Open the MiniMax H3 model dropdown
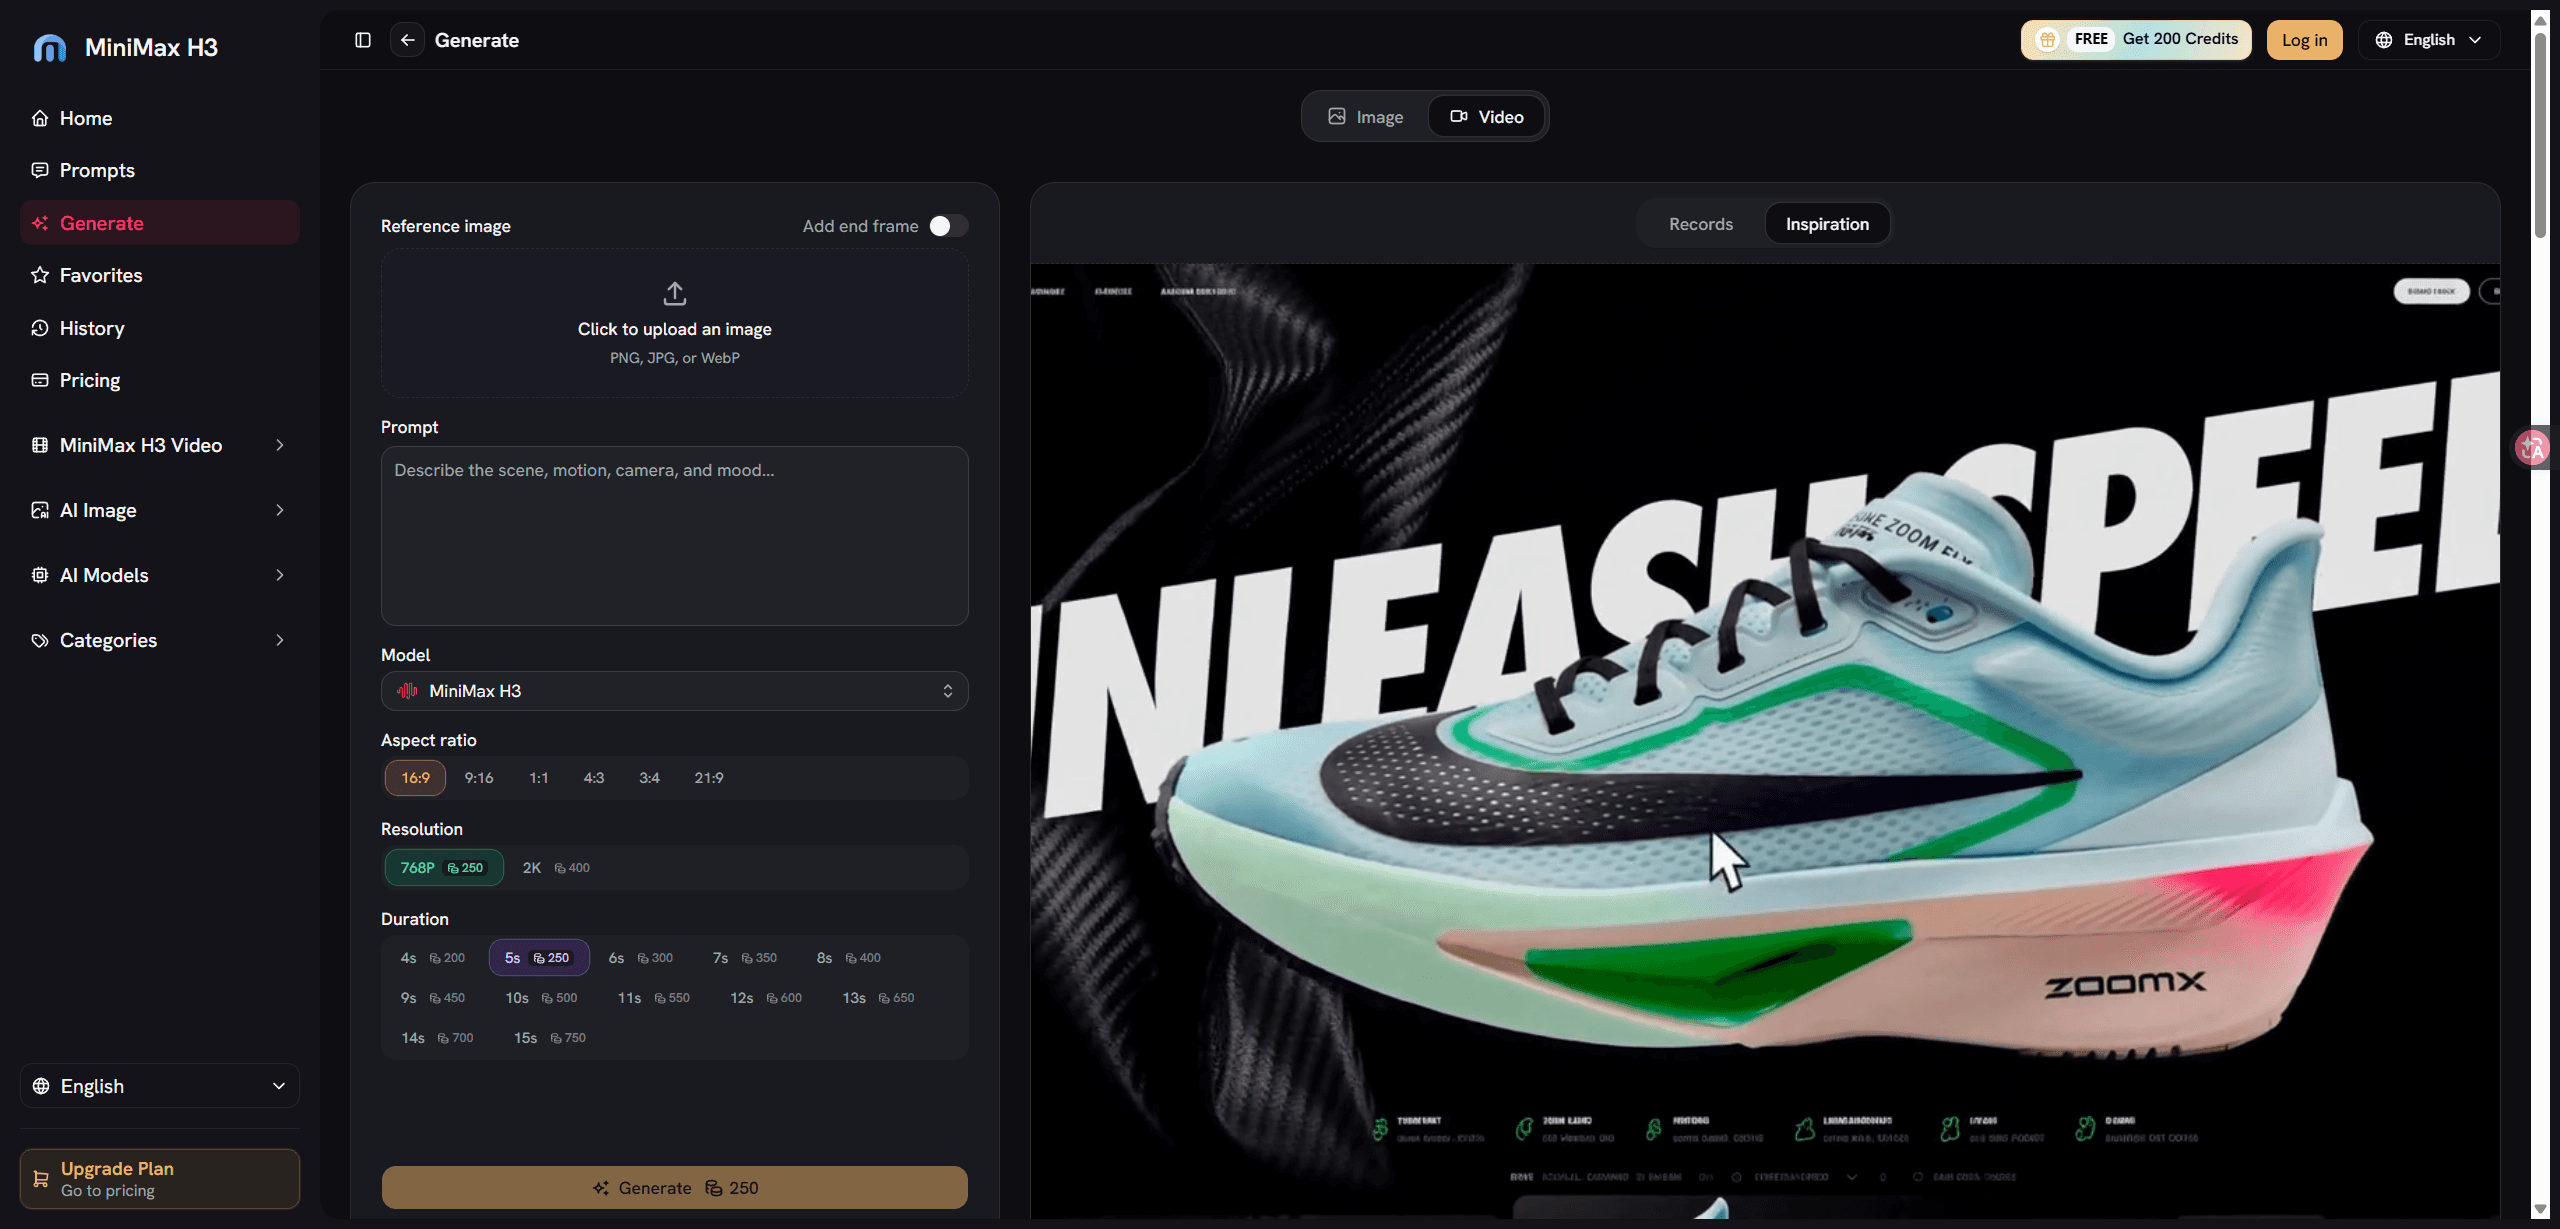The image size is (2560, 1229). [675, 691]
